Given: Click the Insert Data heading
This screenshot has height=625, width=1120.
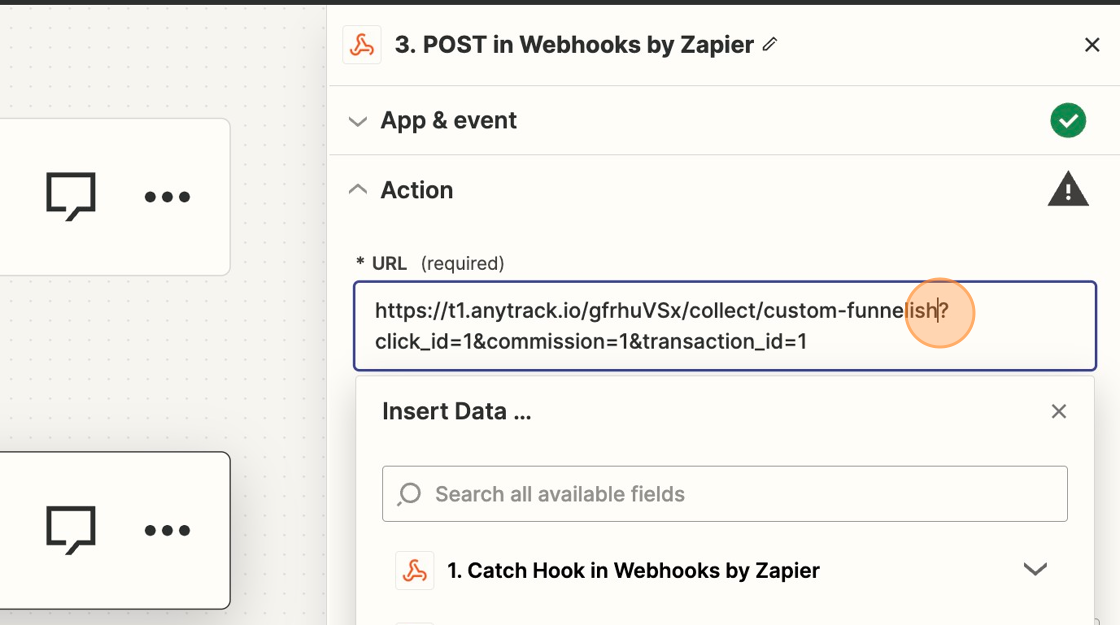Looking at the screenshot, I should coord(456,411).
